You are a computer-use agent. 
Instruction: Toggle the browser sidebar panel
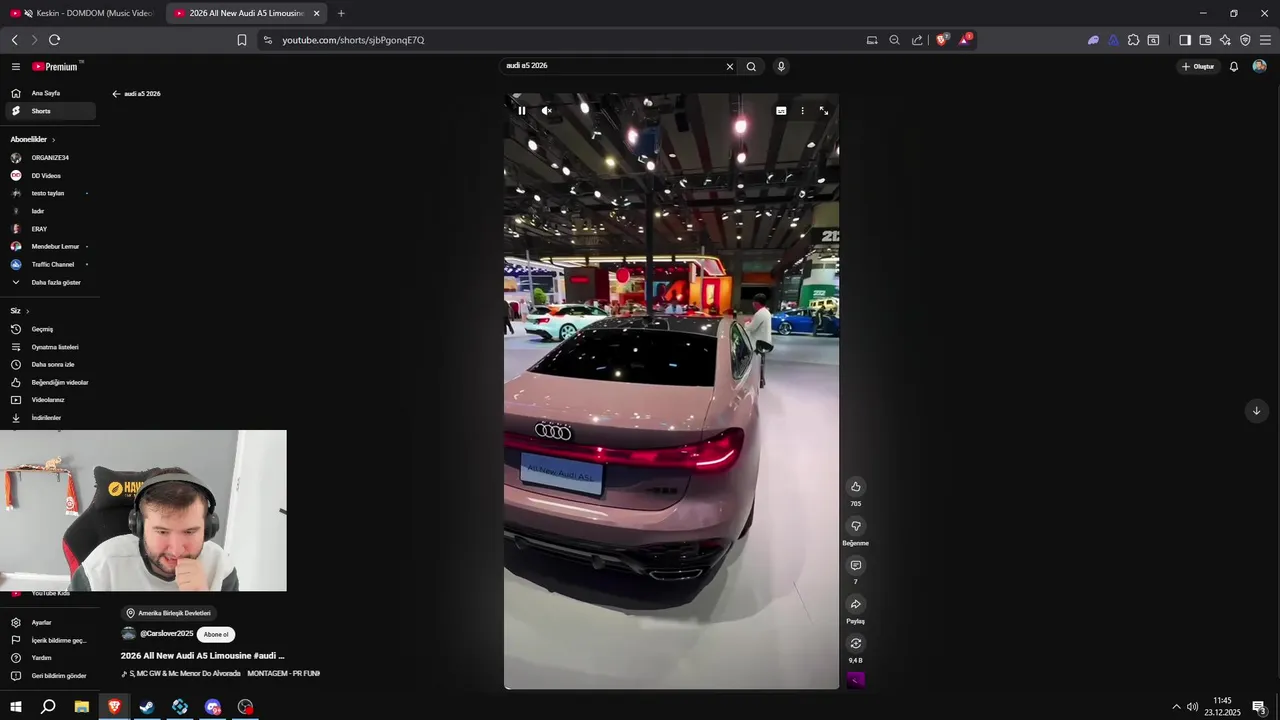pos(1185,40)
